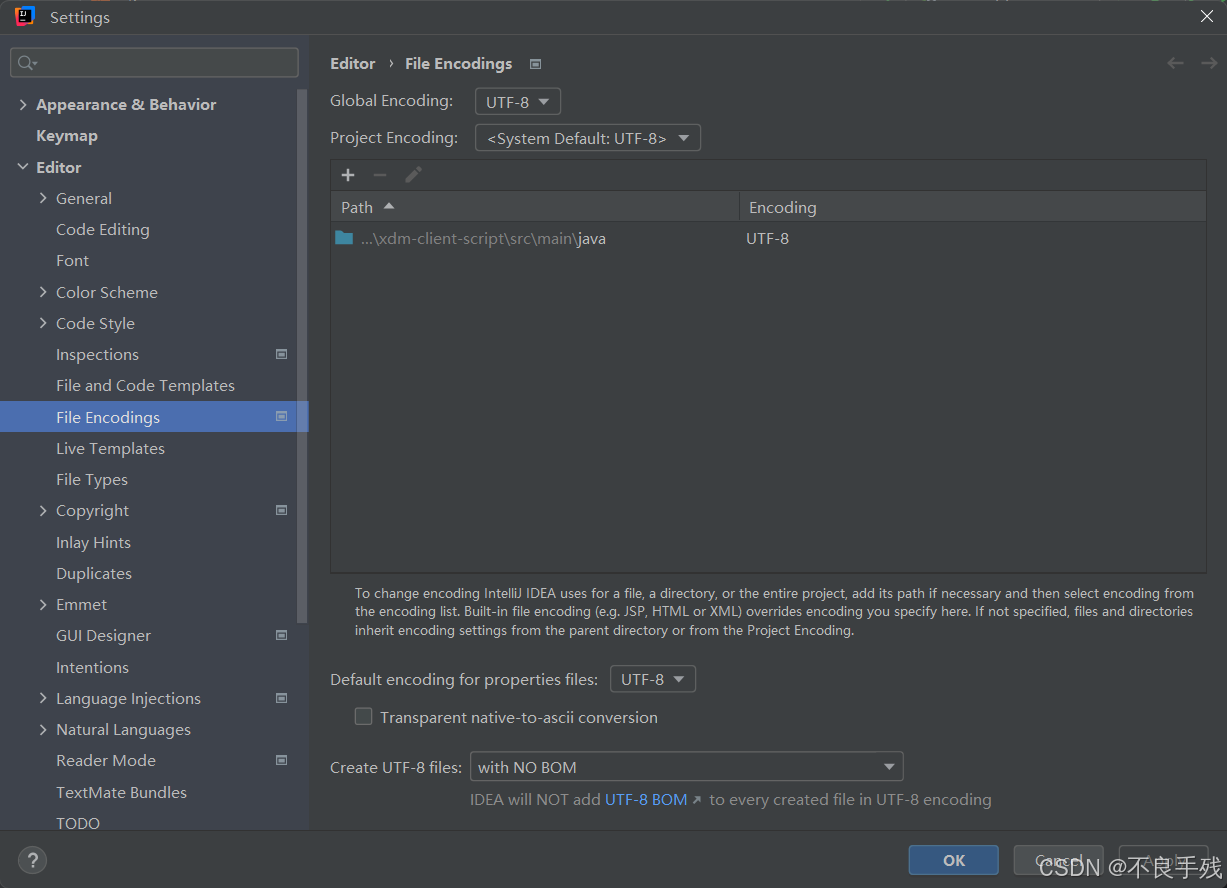Click the OK button
The width and height of the screenshot is (1227, 888).
coord(954,860)
